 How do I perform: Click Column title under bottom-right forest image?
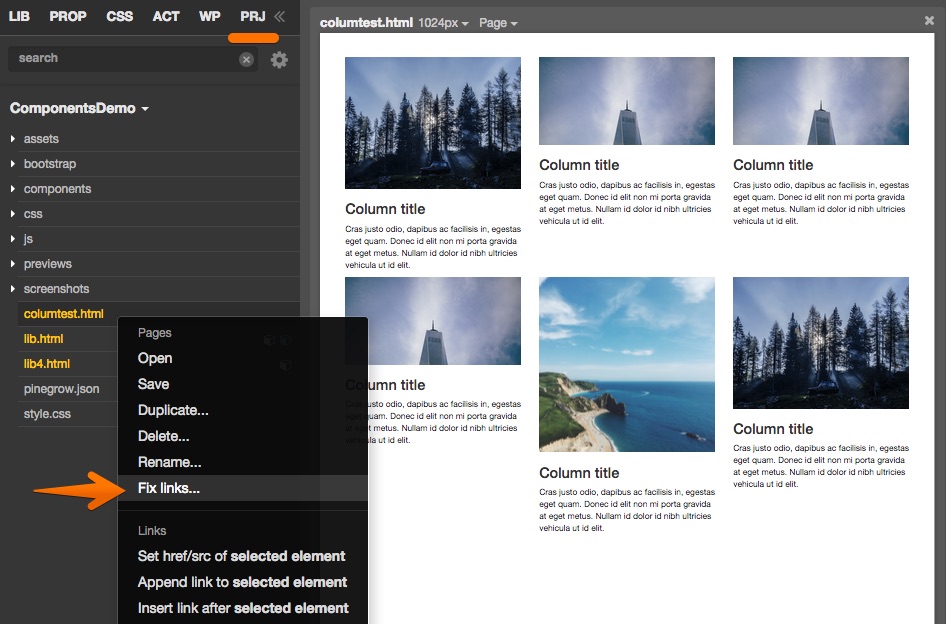coord(773,429)
